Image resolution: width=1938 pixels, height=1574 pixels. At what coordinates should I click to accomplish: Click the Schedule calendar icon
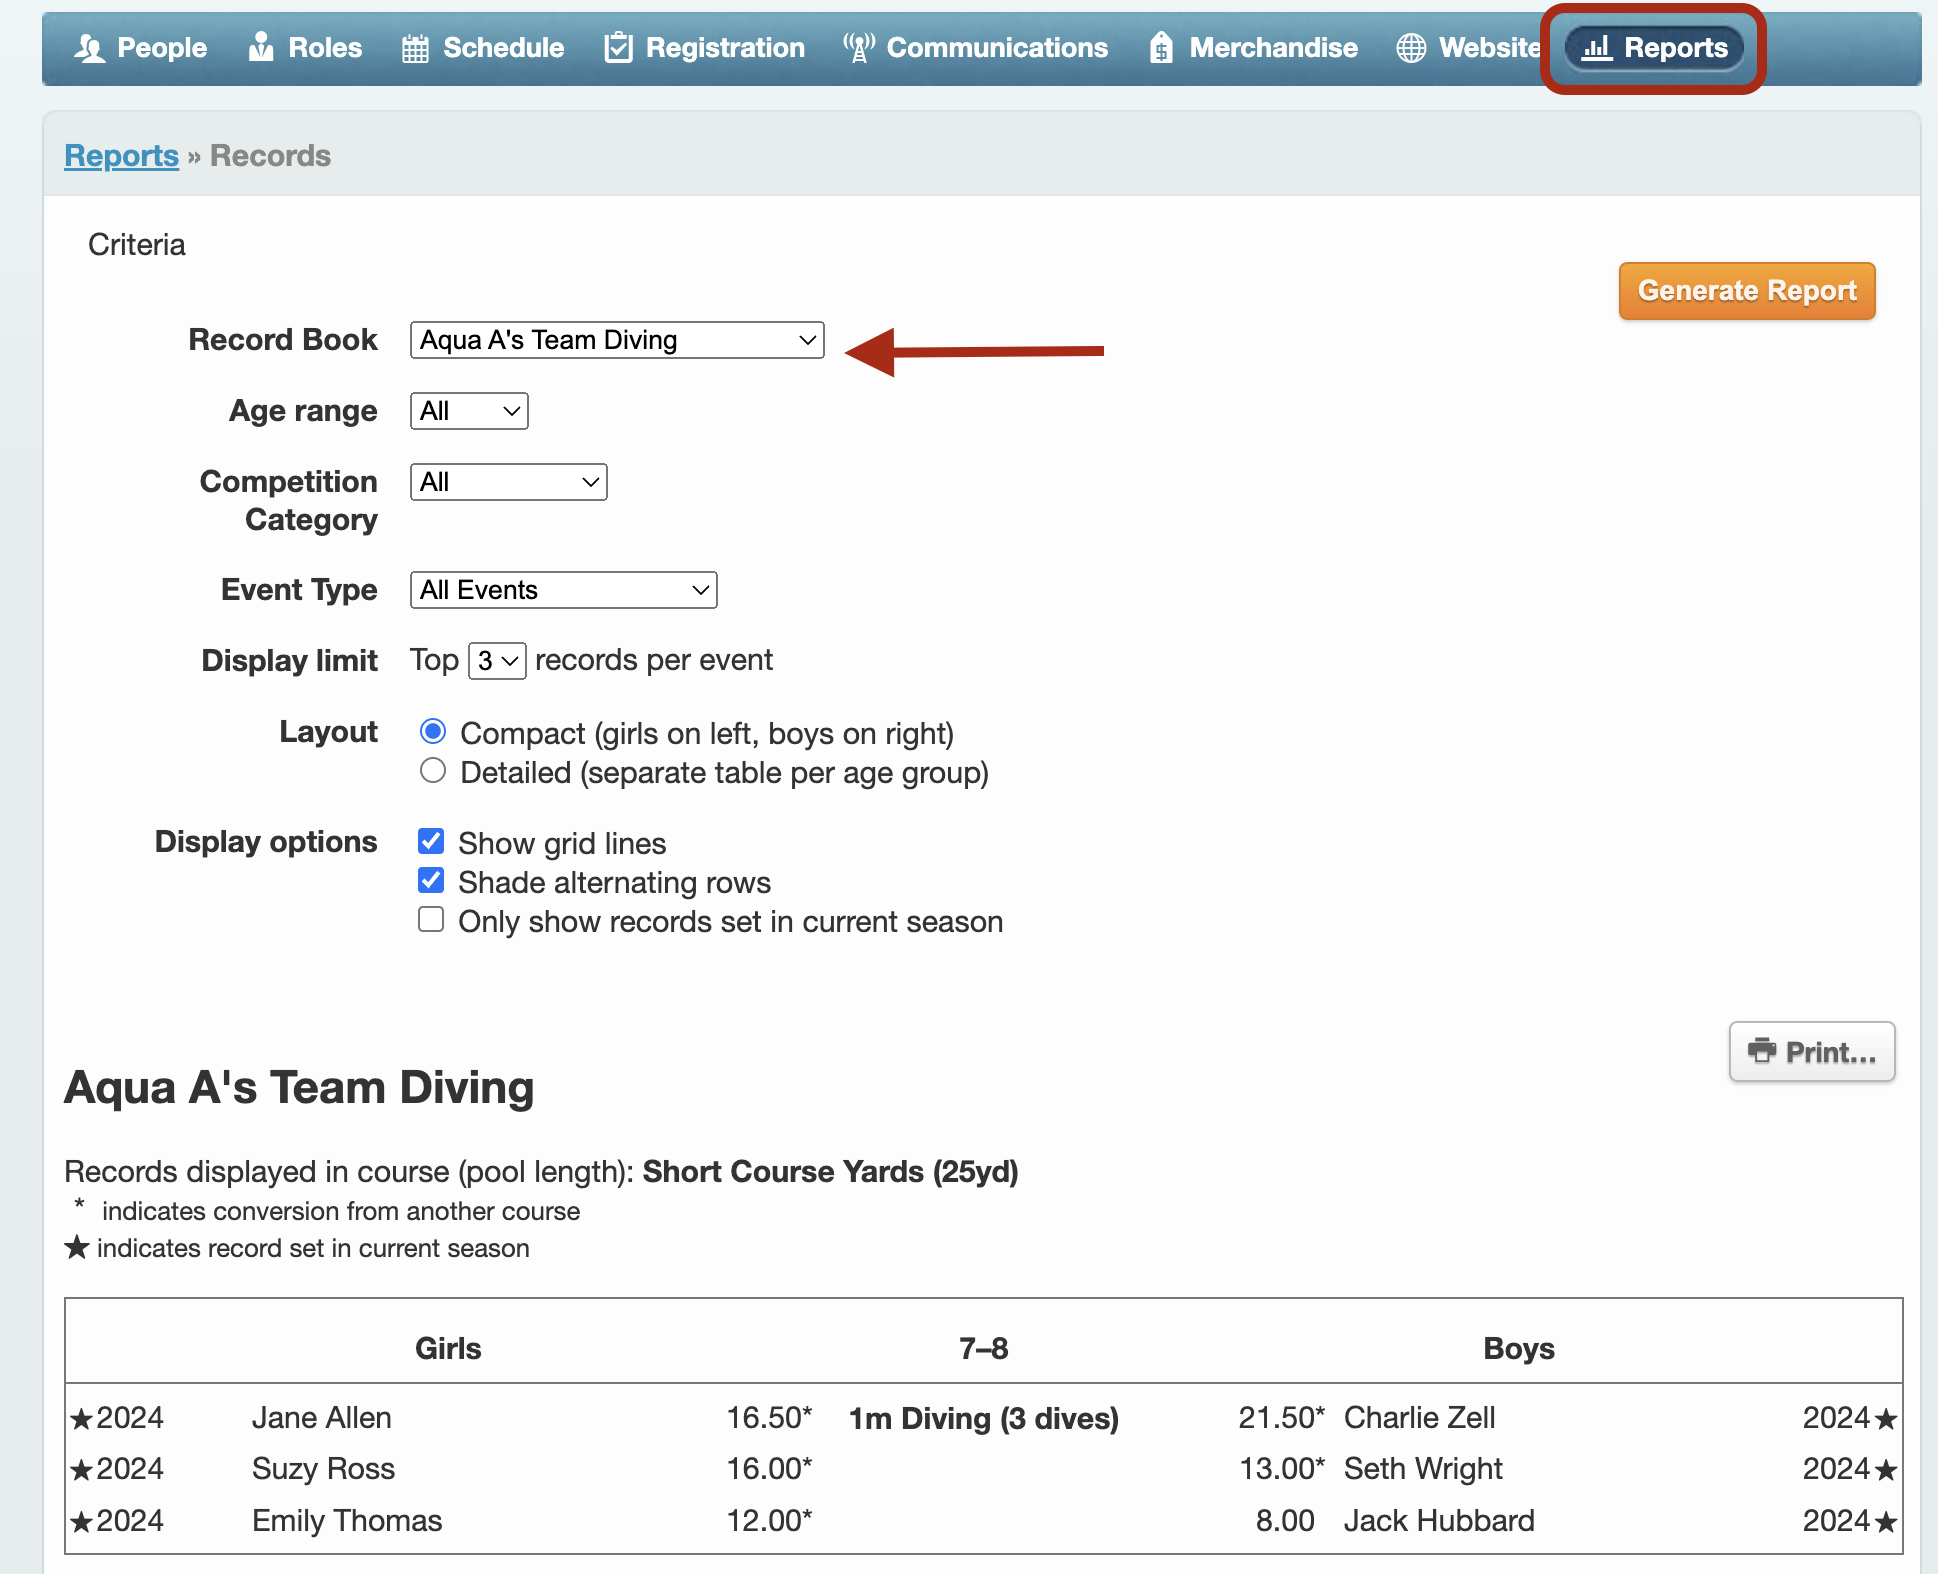click(415, 48)
